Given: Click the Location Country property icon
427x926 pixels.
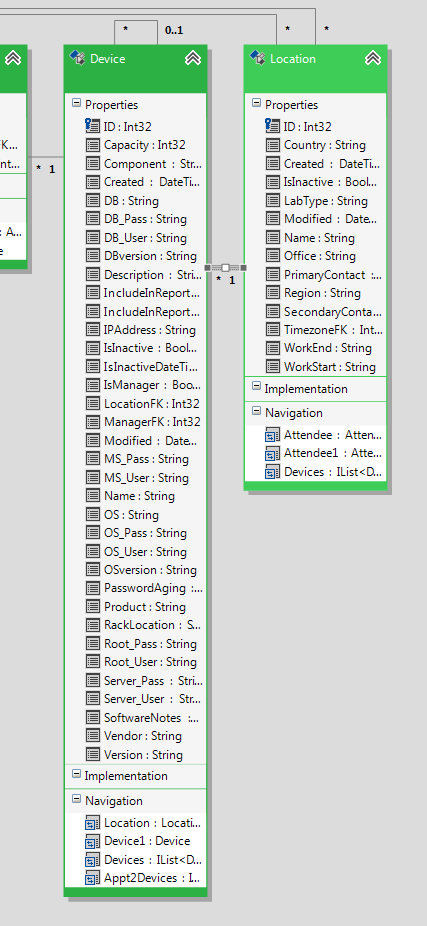Looking at the screenshot, I should (x=272, y=145).
